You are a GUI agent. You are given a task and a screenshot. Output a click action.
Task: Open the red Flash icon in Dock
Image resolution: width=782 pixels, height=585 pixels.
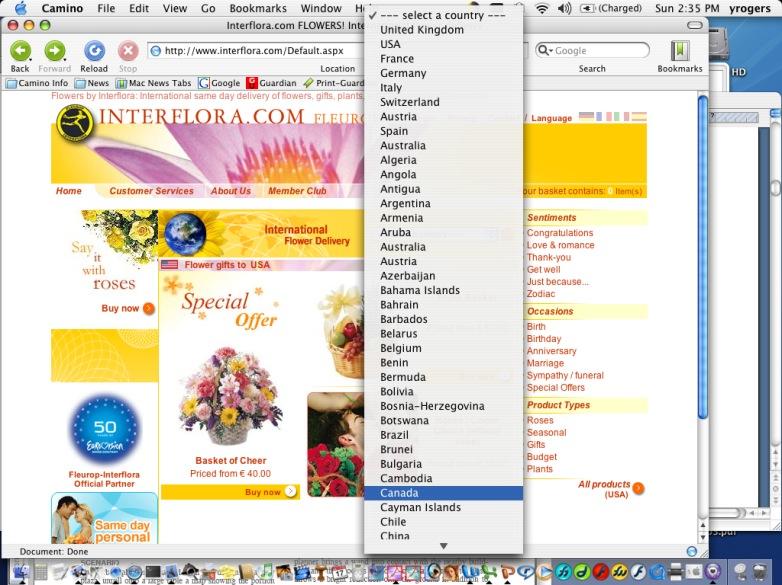(600, 572)
